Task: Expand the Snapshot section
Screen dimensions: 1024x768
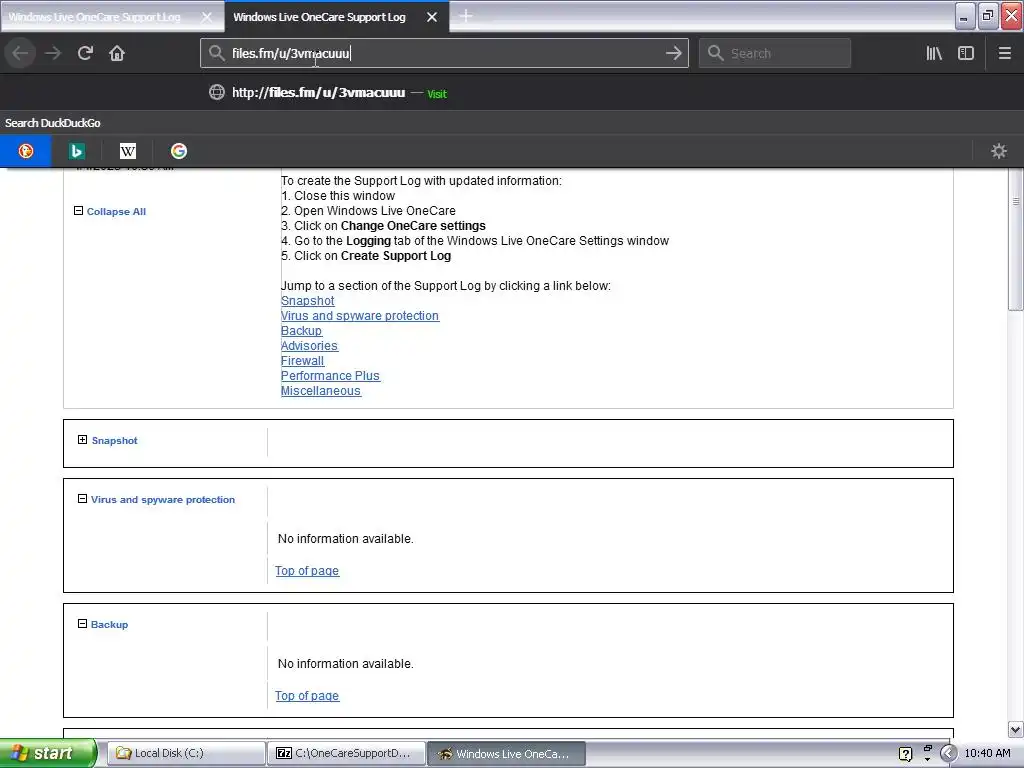Action: [x=82, y=440]
